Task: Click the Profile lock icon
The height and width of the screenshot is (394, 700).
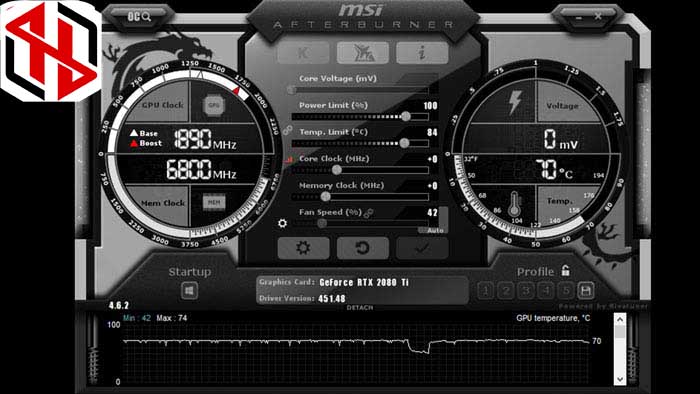Action: pos(565,270)
